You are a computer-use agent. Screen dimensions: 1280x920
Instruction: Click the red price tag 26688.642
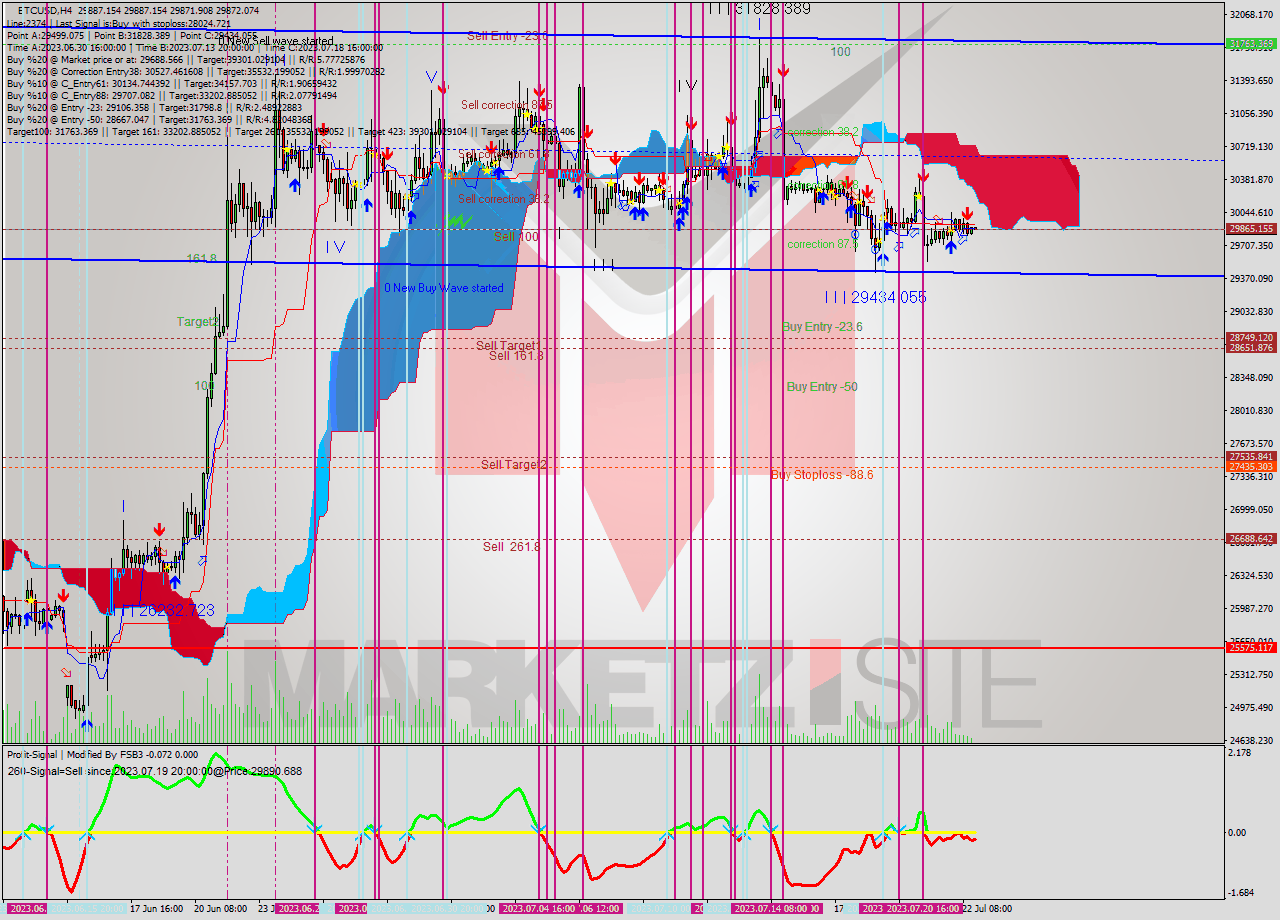pos(1252,539)
